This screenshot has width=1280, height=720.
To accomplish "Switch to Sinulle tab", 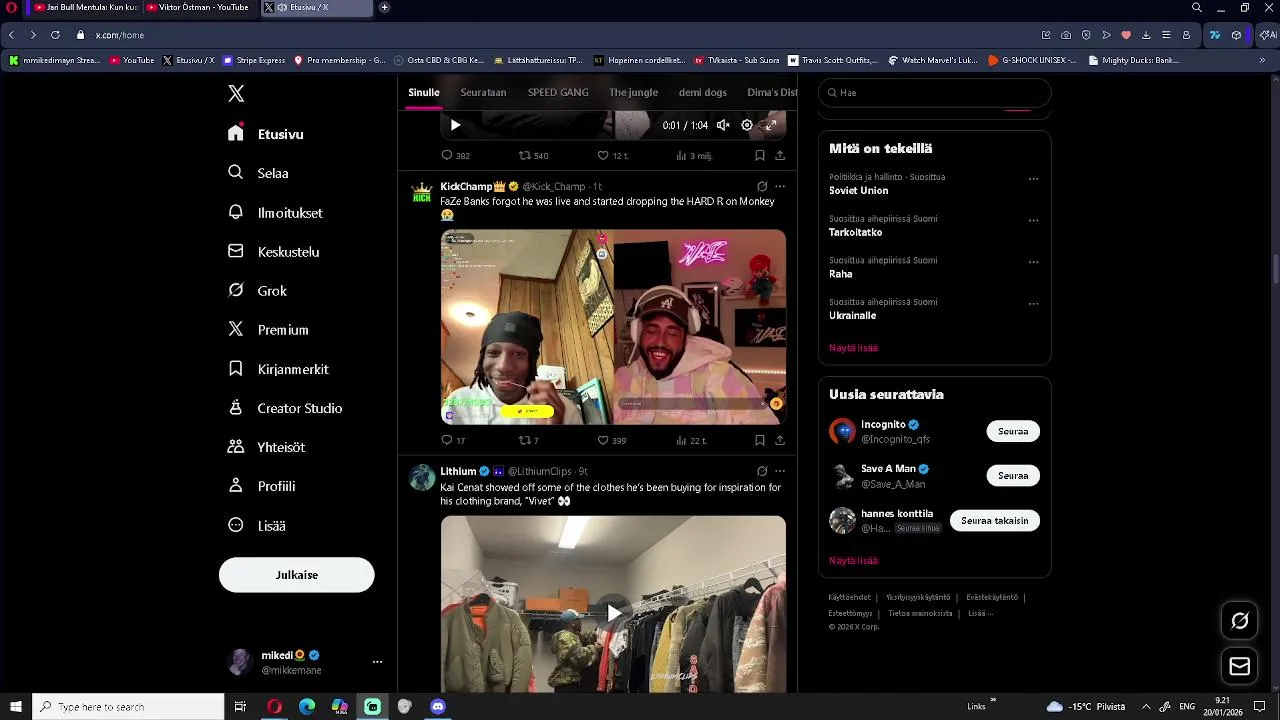I will point(424,92).
